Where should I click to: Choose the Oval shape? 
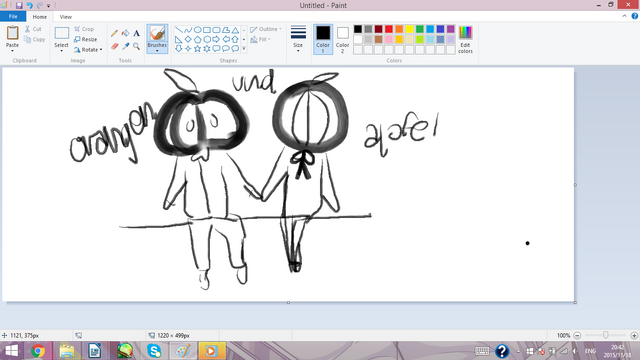[x=197, y=30]
